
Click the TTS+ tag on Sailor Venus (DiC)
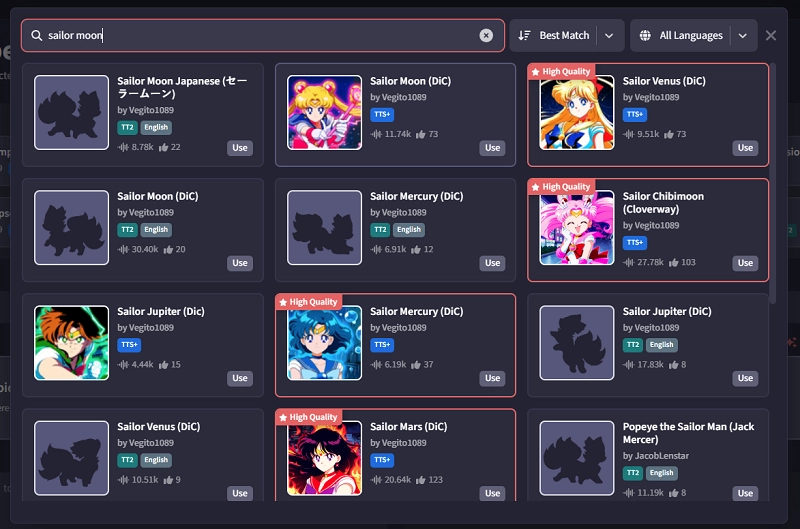point(635,114)
